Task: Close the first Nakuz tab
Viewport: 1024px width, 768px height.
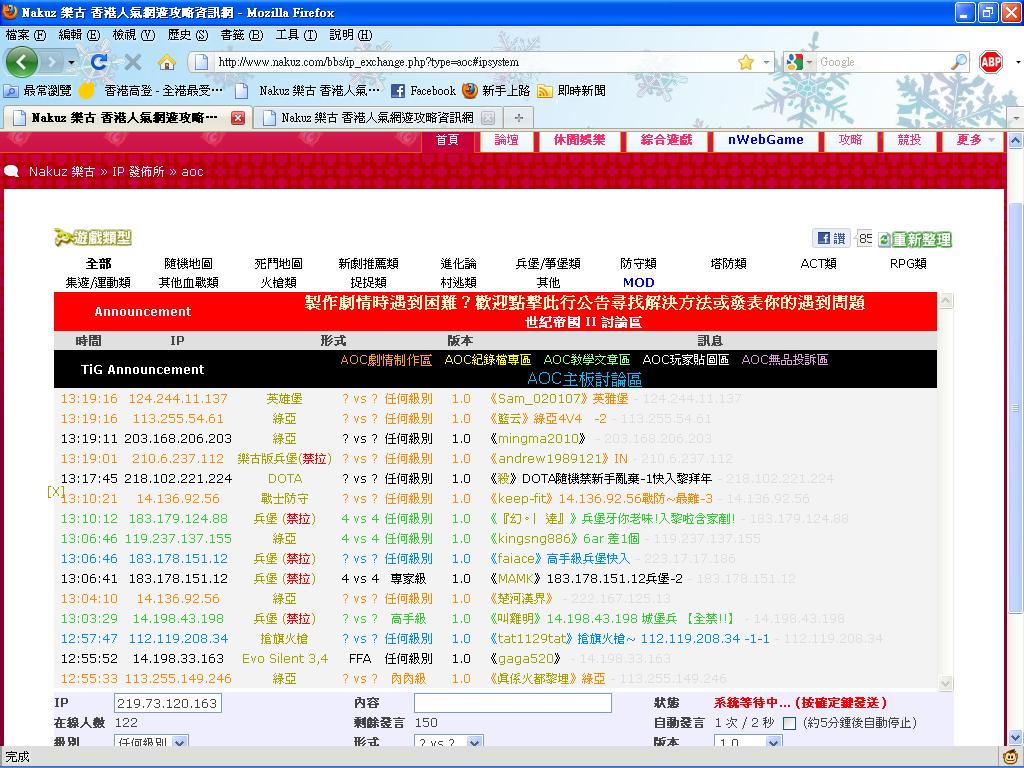Action: (x=238, y=118)
